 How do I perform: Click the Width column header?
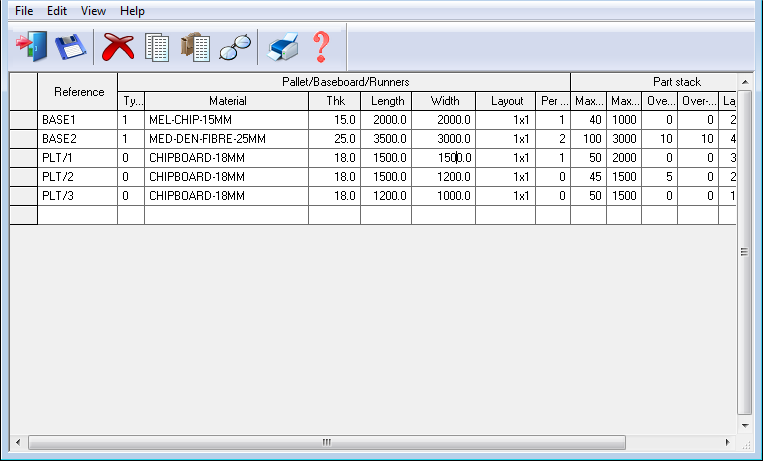[444, 101]
